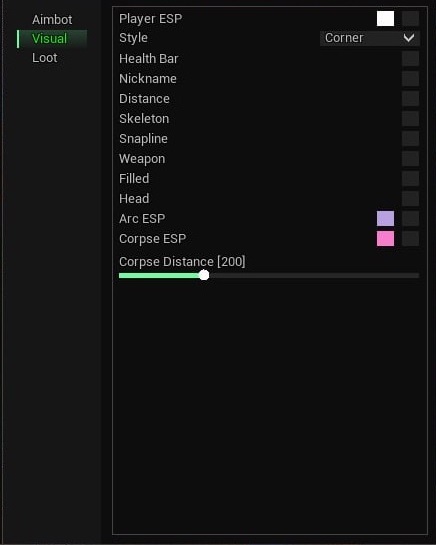Check the Skeleton option box
Viewport: 436px width, 545px height.
pyautogui.click(x=410, y=119)
